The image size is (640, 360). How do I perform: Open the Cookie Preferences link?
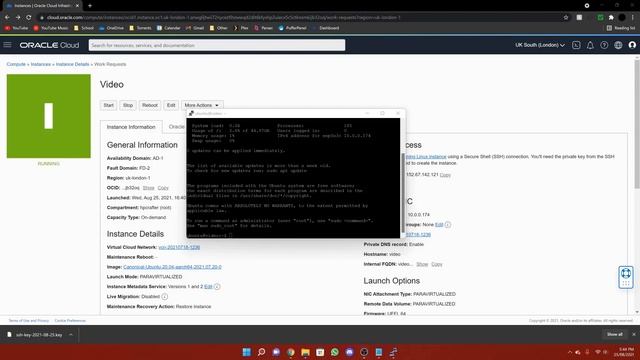point(70,321)
